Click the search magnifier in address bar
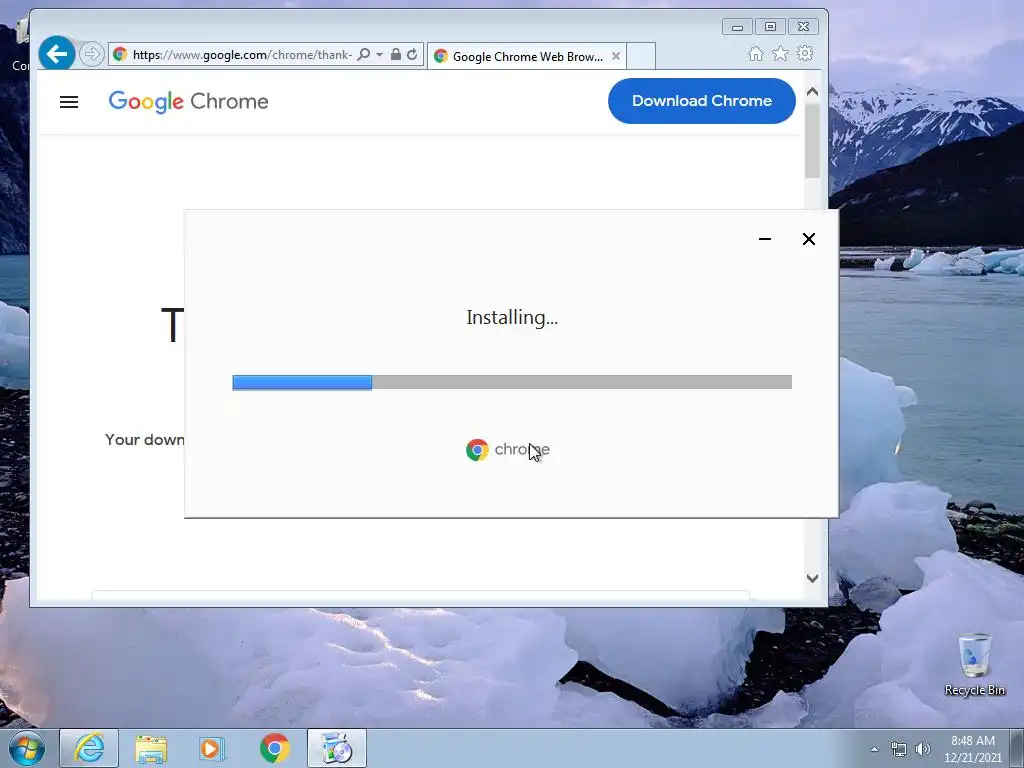Image resolution: width=1024 pixels, height=768 pixels. pyautogui.click(x=364, y=54)
